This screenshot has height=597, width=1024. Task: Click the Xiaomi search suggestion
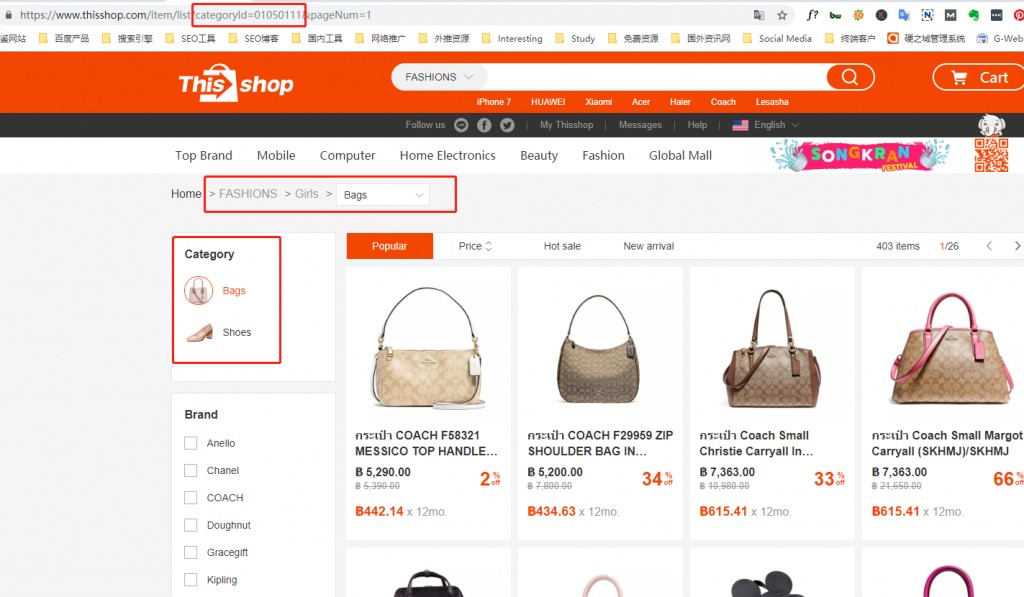point(598,102)
